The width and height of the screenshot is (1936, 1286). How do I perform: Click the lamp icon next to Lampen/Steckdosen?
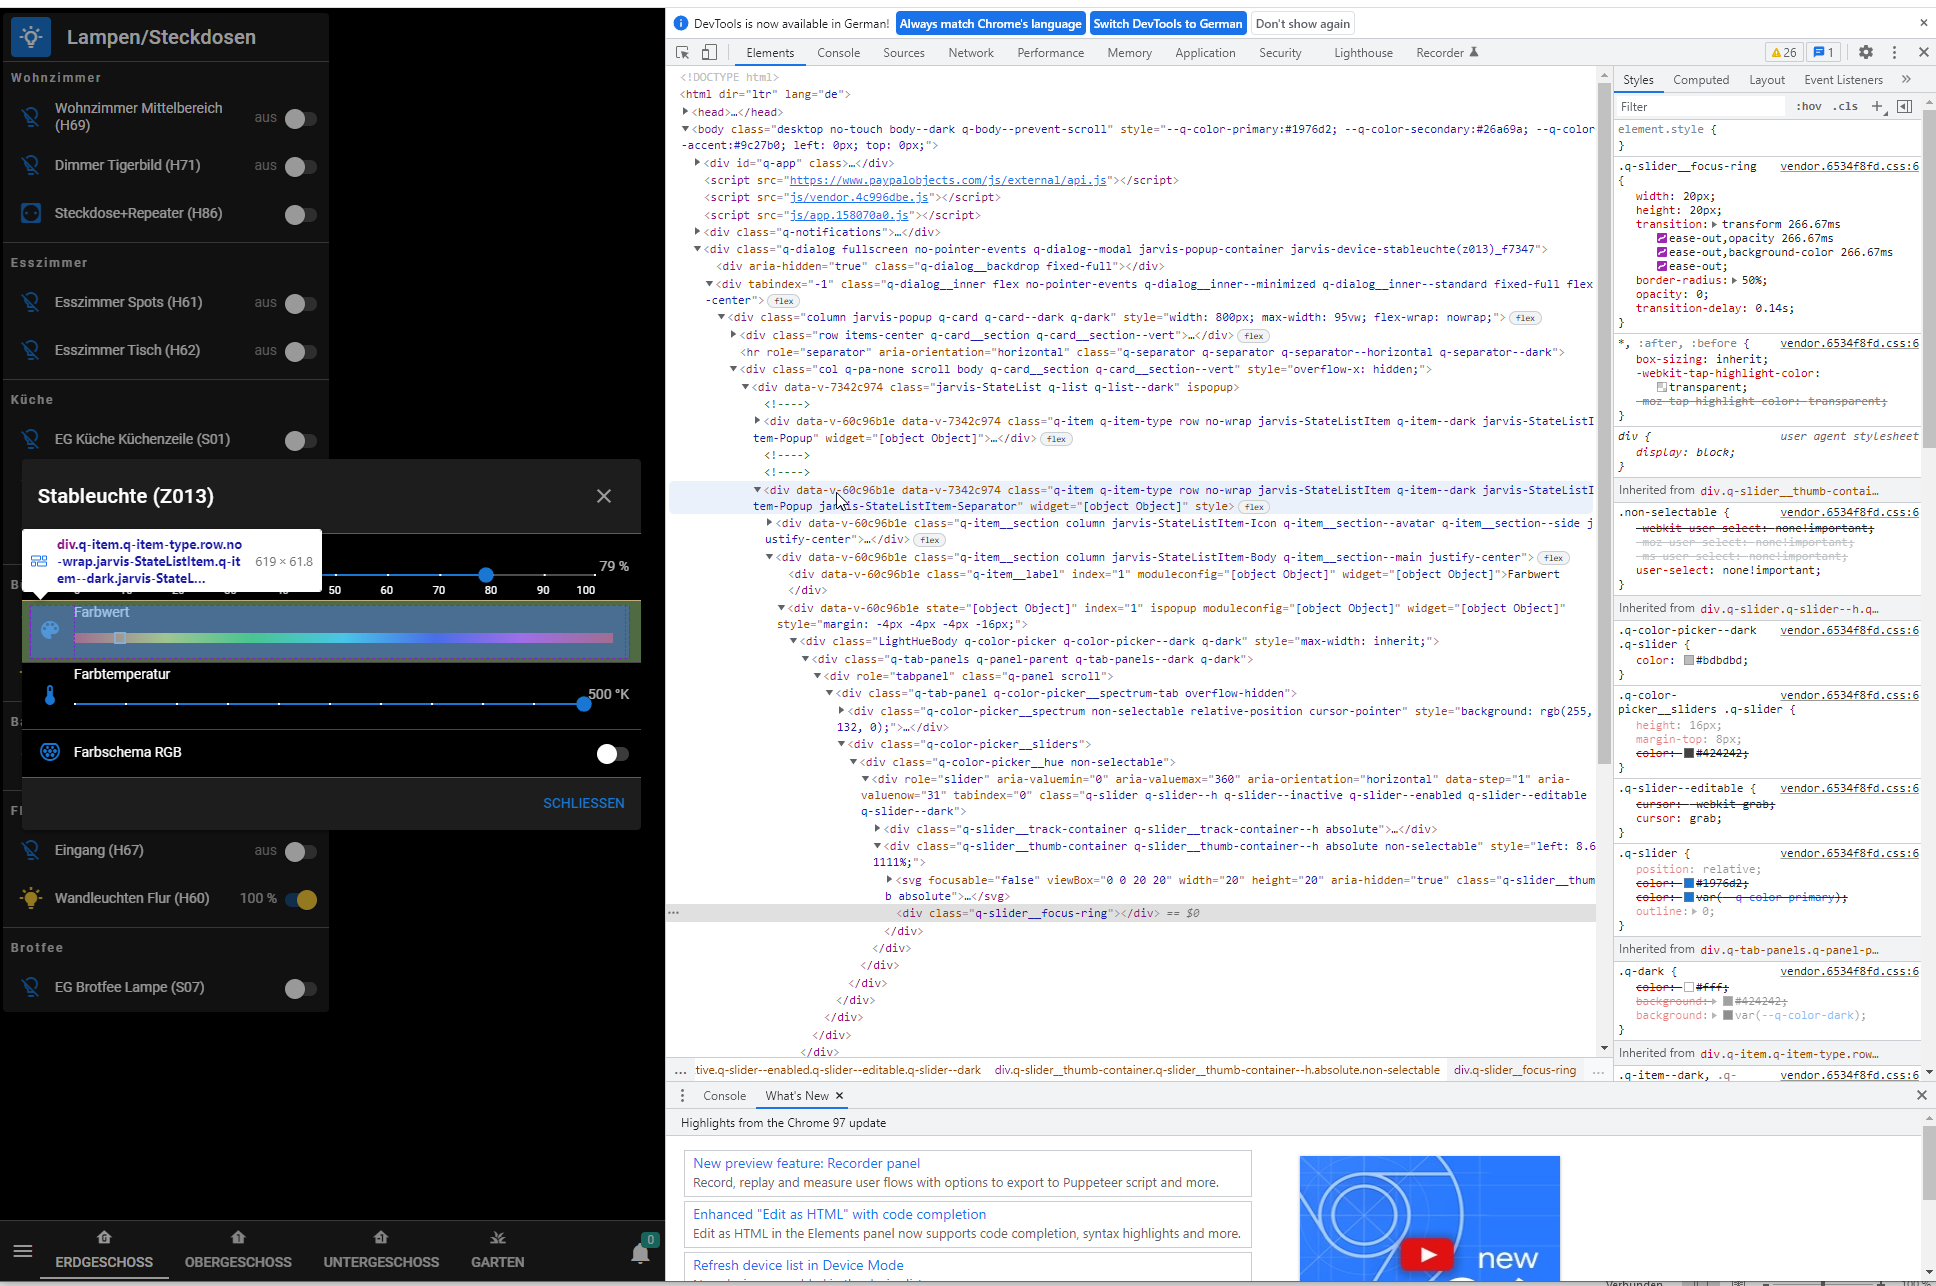tap(31, 37)
